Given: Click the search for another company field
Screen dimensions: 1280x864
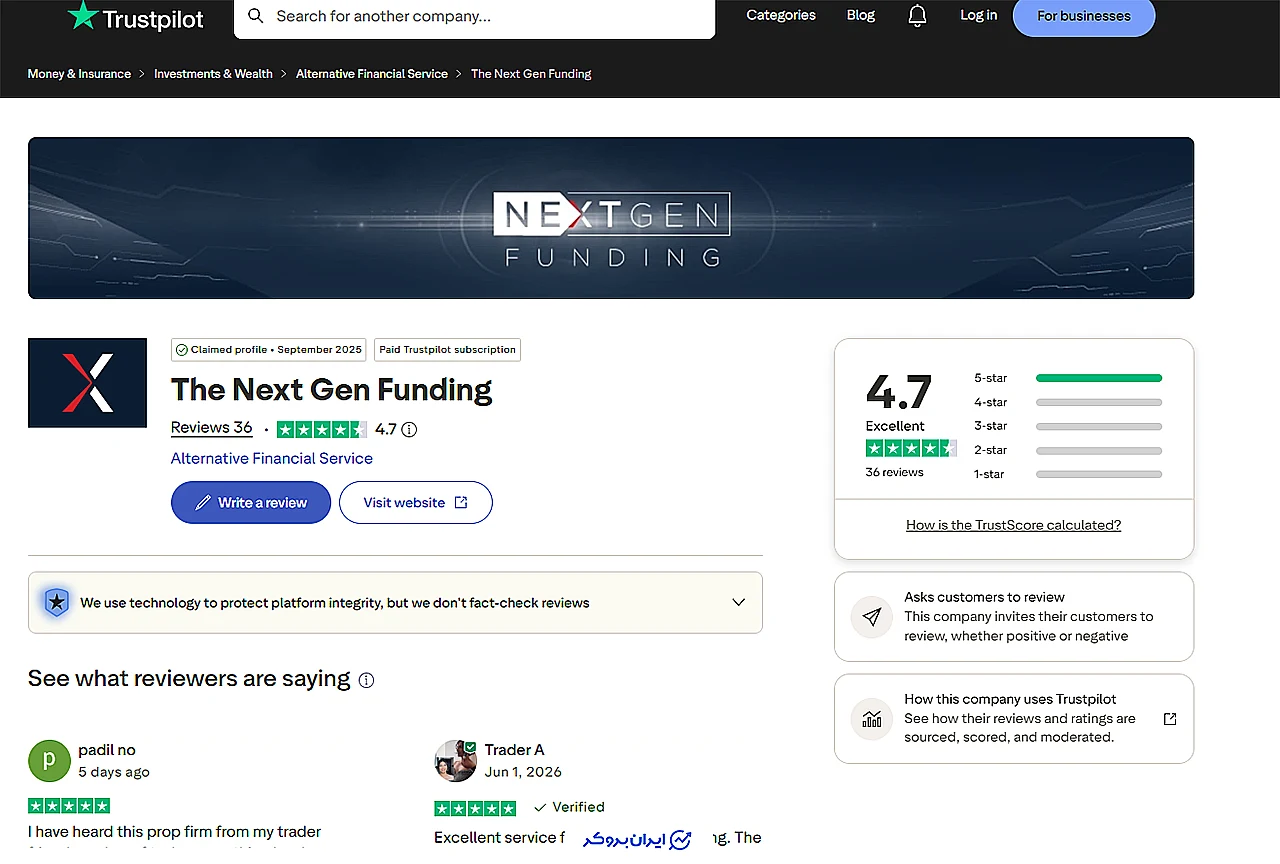Looking at the screenshot, I should point(474,16).
